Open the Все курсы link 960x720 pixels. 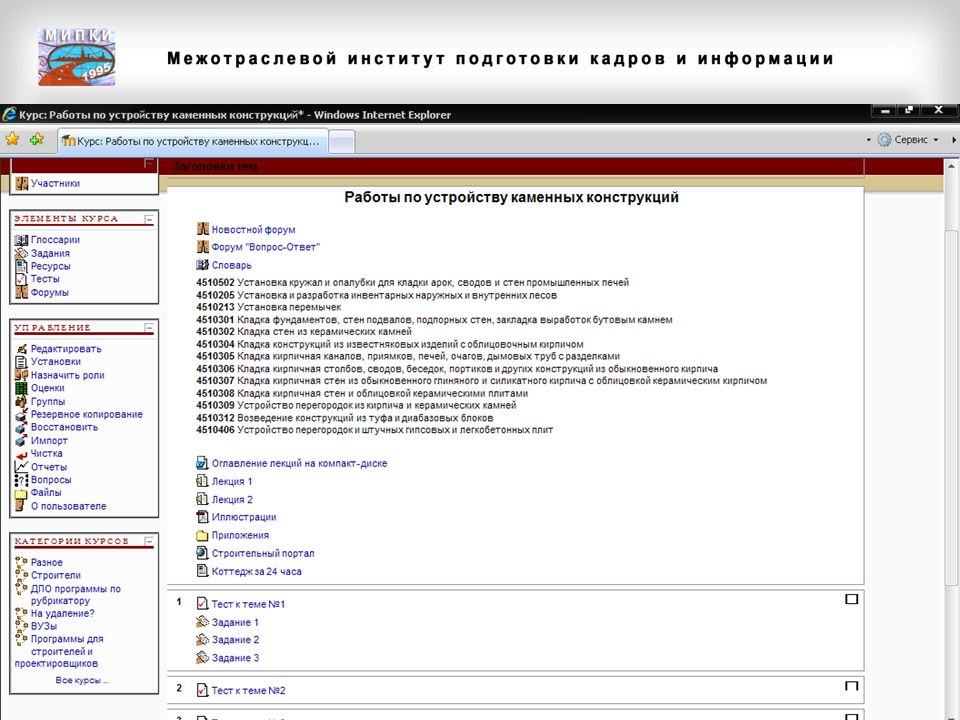tap(81, 680)
